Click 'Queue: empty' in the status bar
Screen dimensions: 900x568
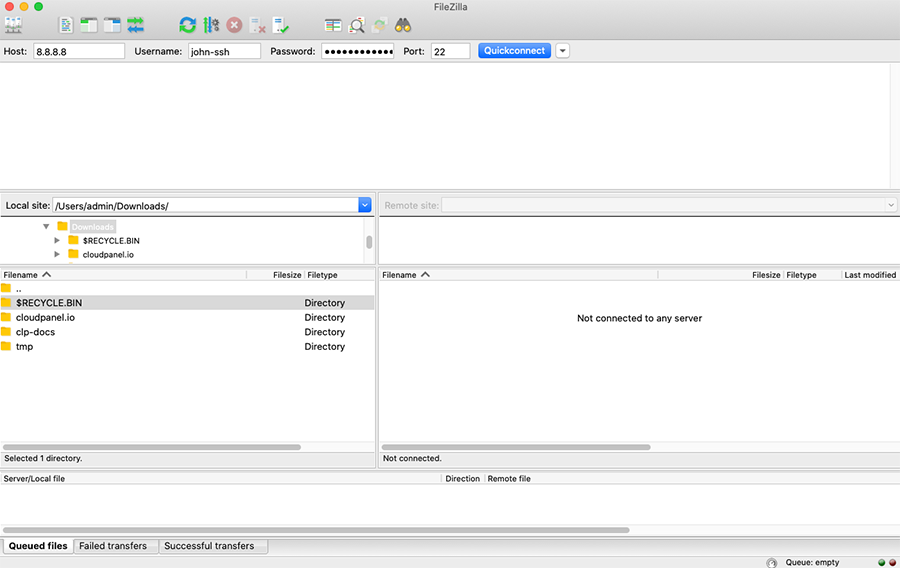pyautogui.click(x=812, y=563)
